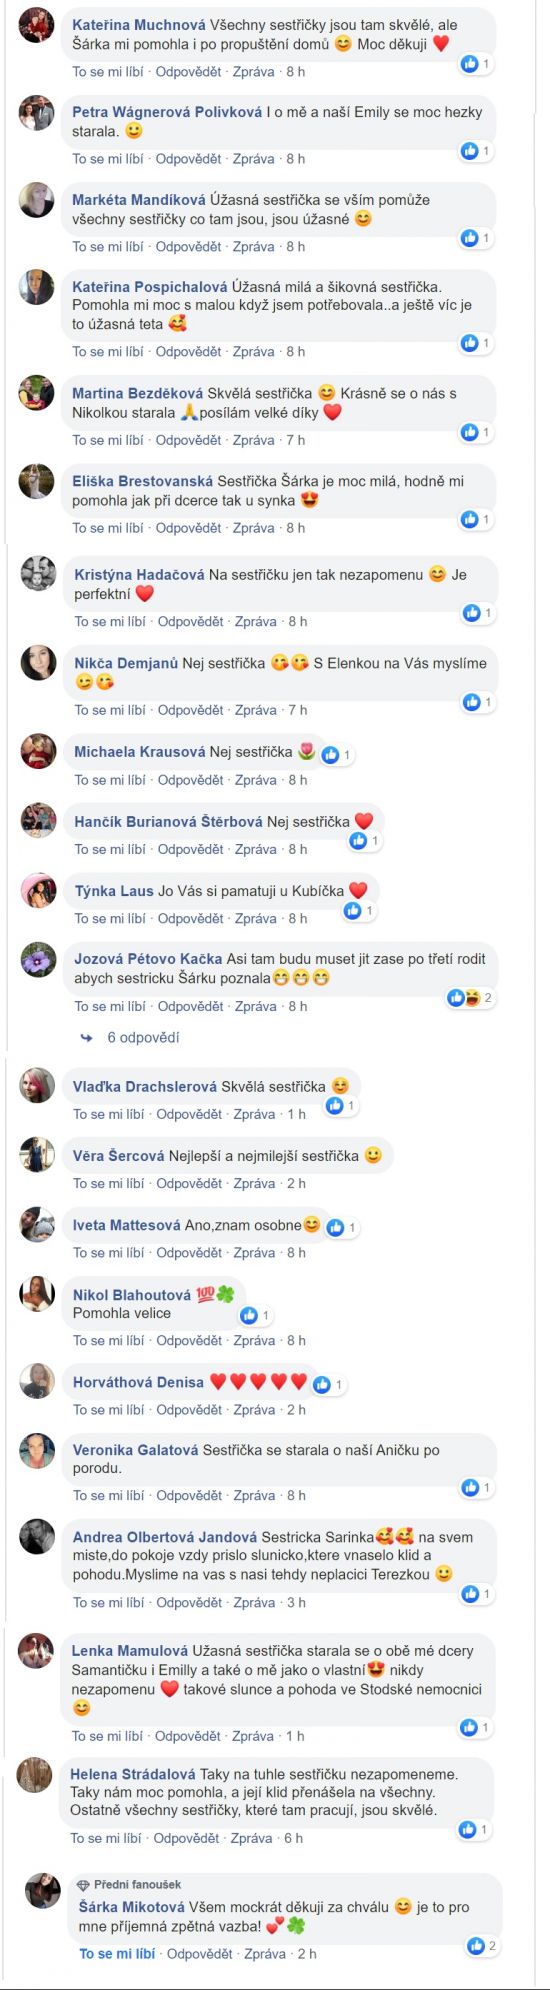Click the like reaction icon on Kateřina Muchnová's comment
The image size is (550, 1990).
[x=470, y=64]
